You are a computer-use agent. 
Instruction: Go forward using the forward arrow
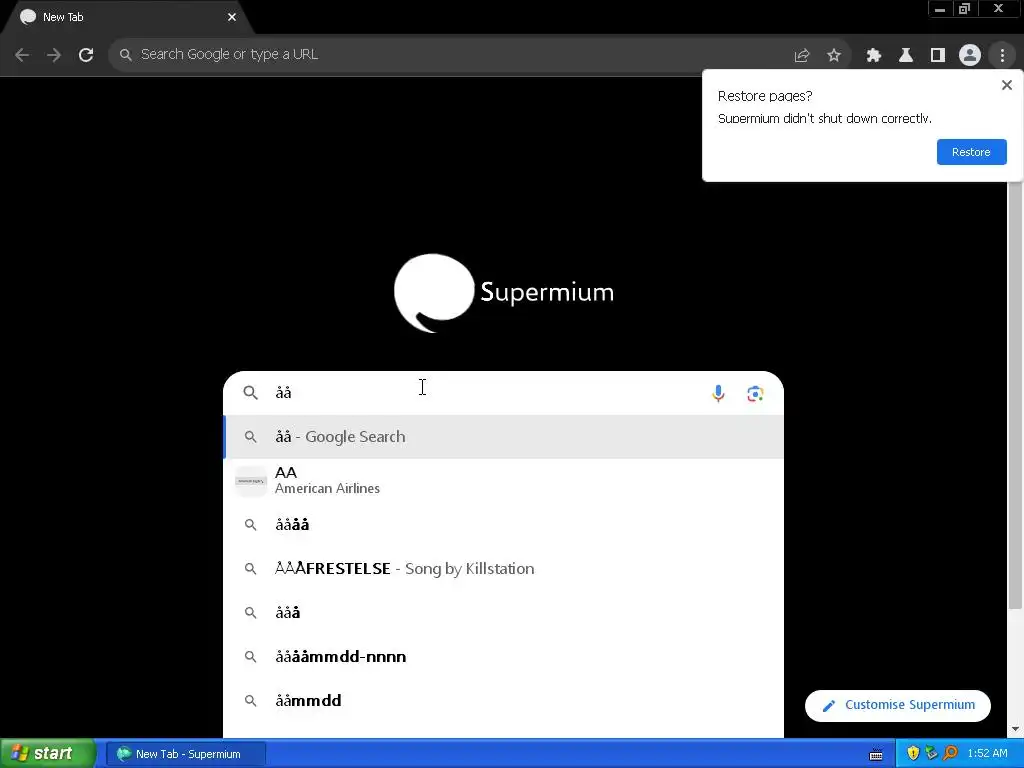(x=54, y=55)
